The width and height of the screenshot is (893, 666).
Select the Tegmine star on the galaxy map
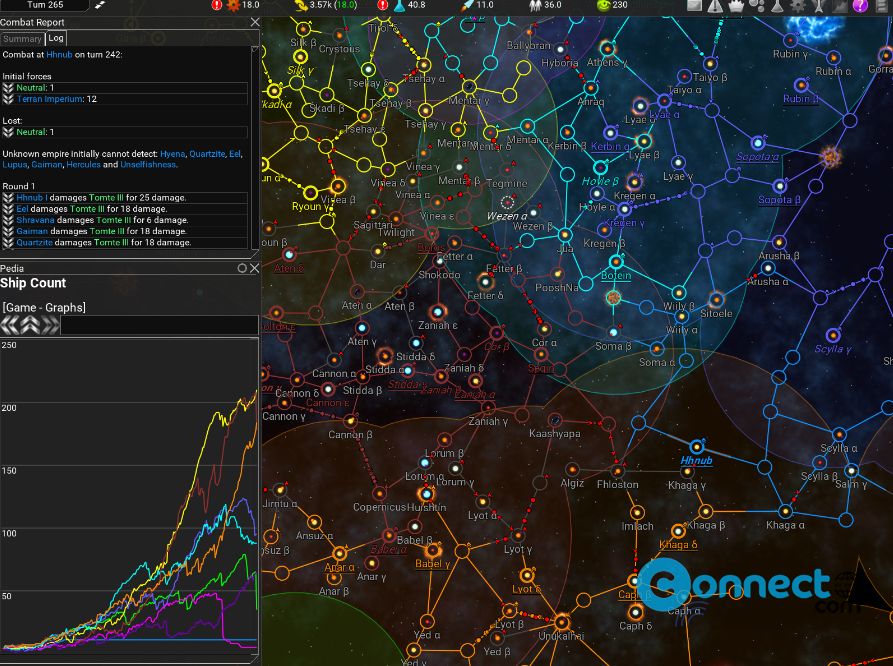click(507, 170)
